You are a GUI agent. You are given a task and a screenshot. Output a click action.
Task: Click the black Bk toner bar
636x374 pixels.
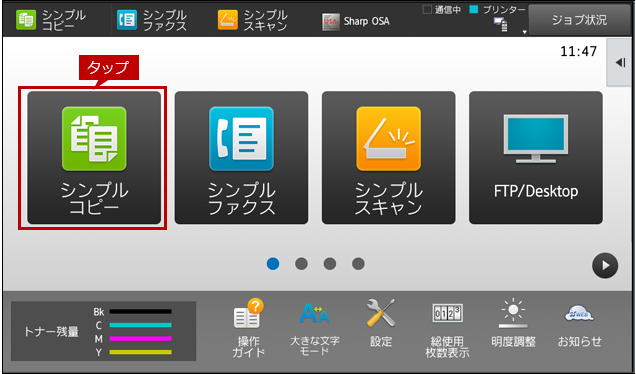pos(140,312)
